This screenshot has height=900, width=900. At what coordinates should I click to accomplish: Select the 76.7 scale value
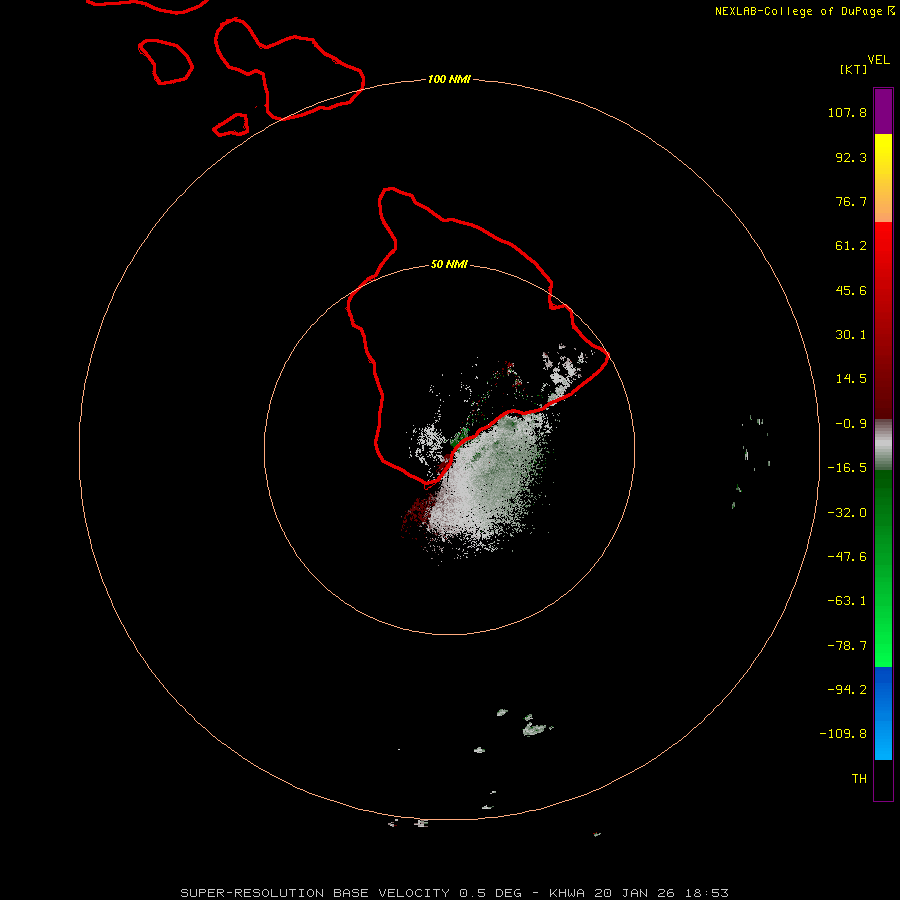(x=851, y=201)
